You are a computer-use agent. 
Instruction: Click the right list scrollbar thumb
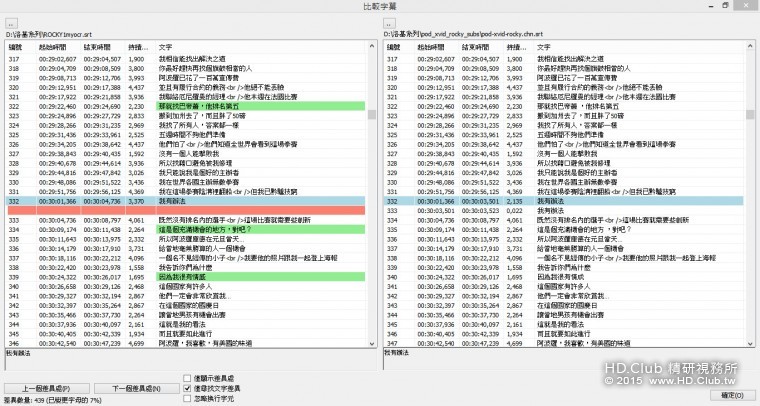pyautogui.click(x=750, y=114)
